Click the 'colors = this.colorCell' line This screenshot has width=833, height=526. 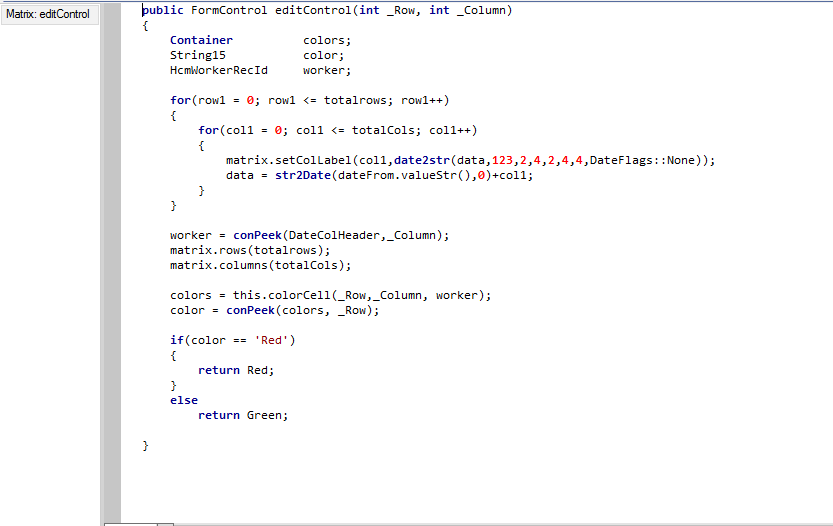click(331, 295)
